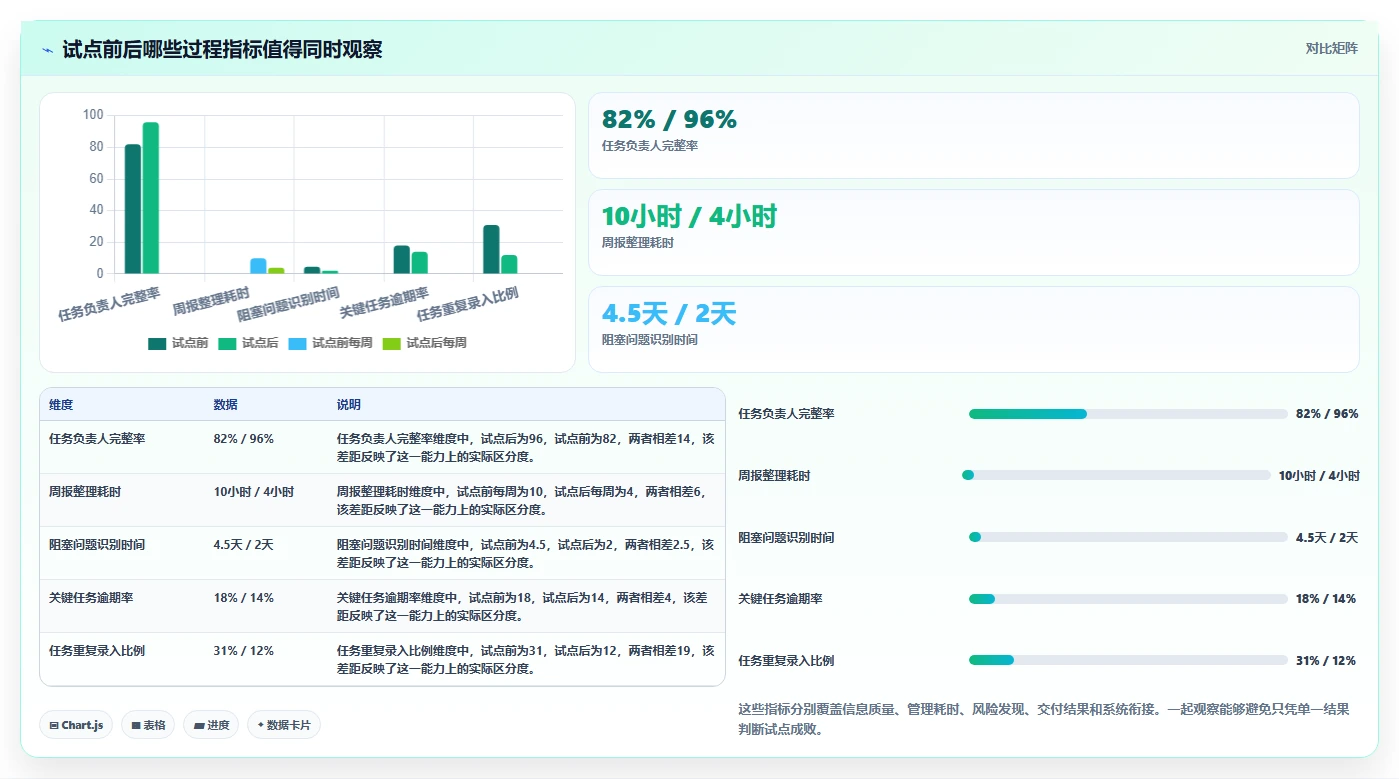
Task: Click the table description mentioning 两者相差14
Action: (x=526, y=448)
